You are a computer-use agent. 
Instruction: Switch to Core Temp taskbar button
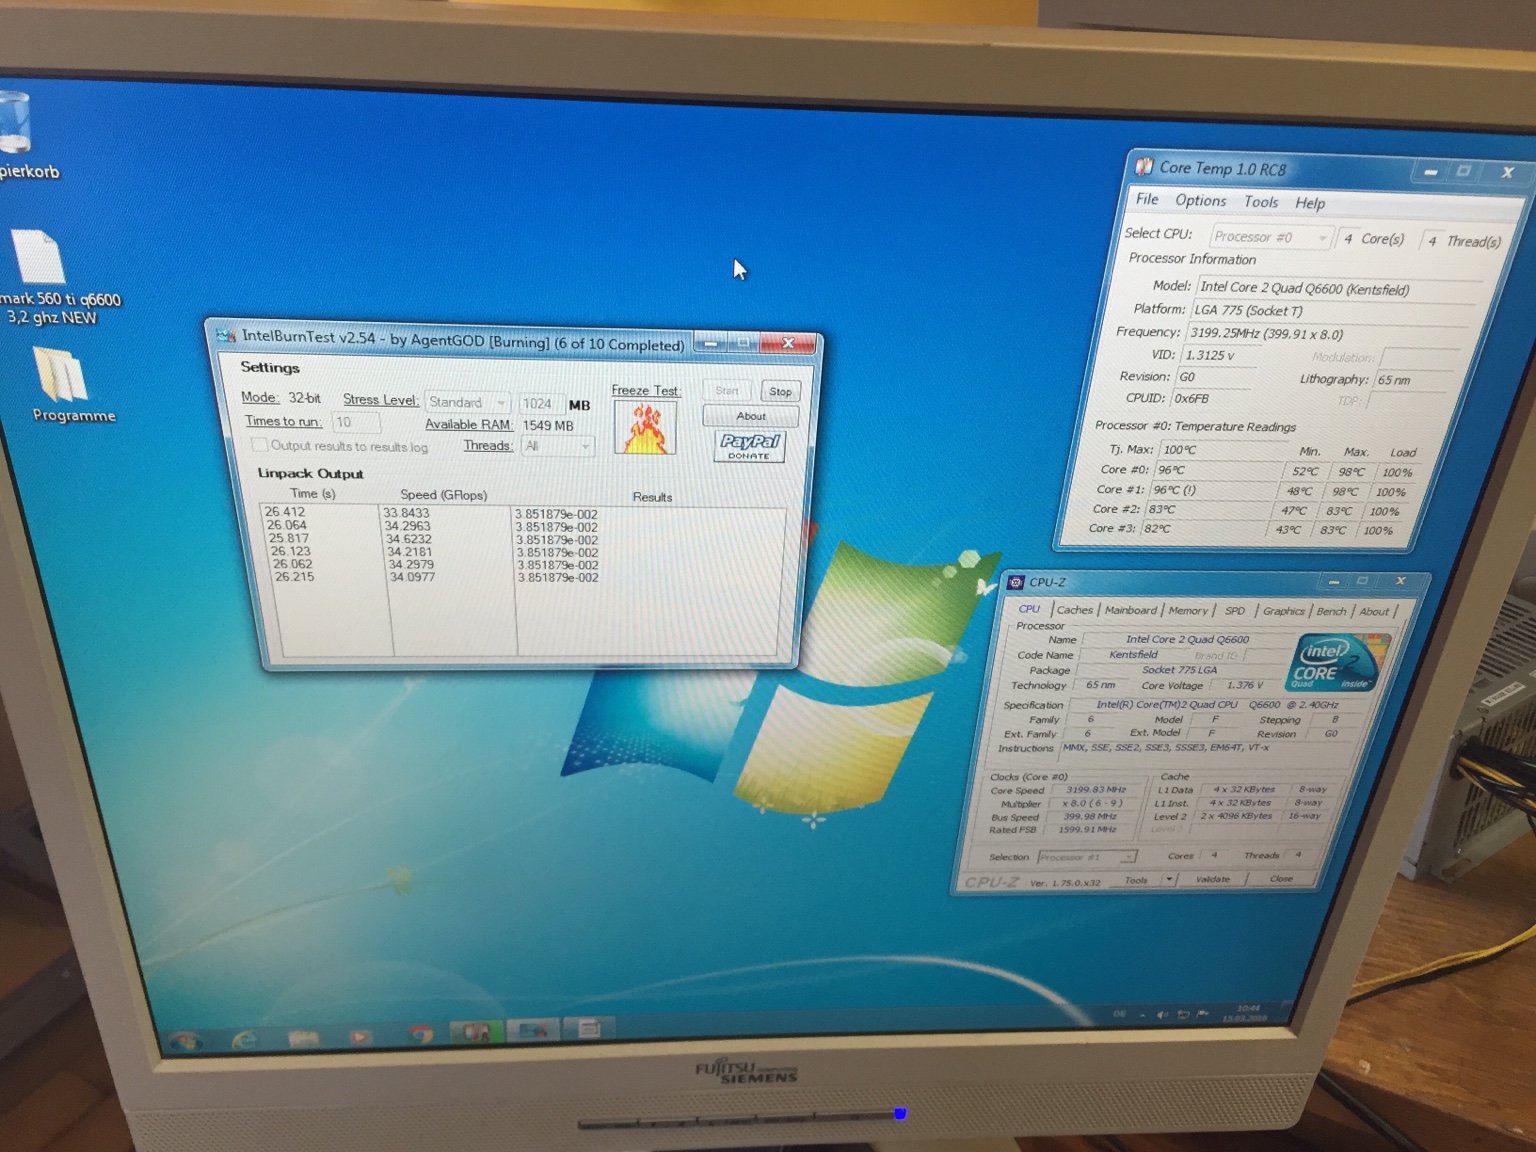(475, 1032)
